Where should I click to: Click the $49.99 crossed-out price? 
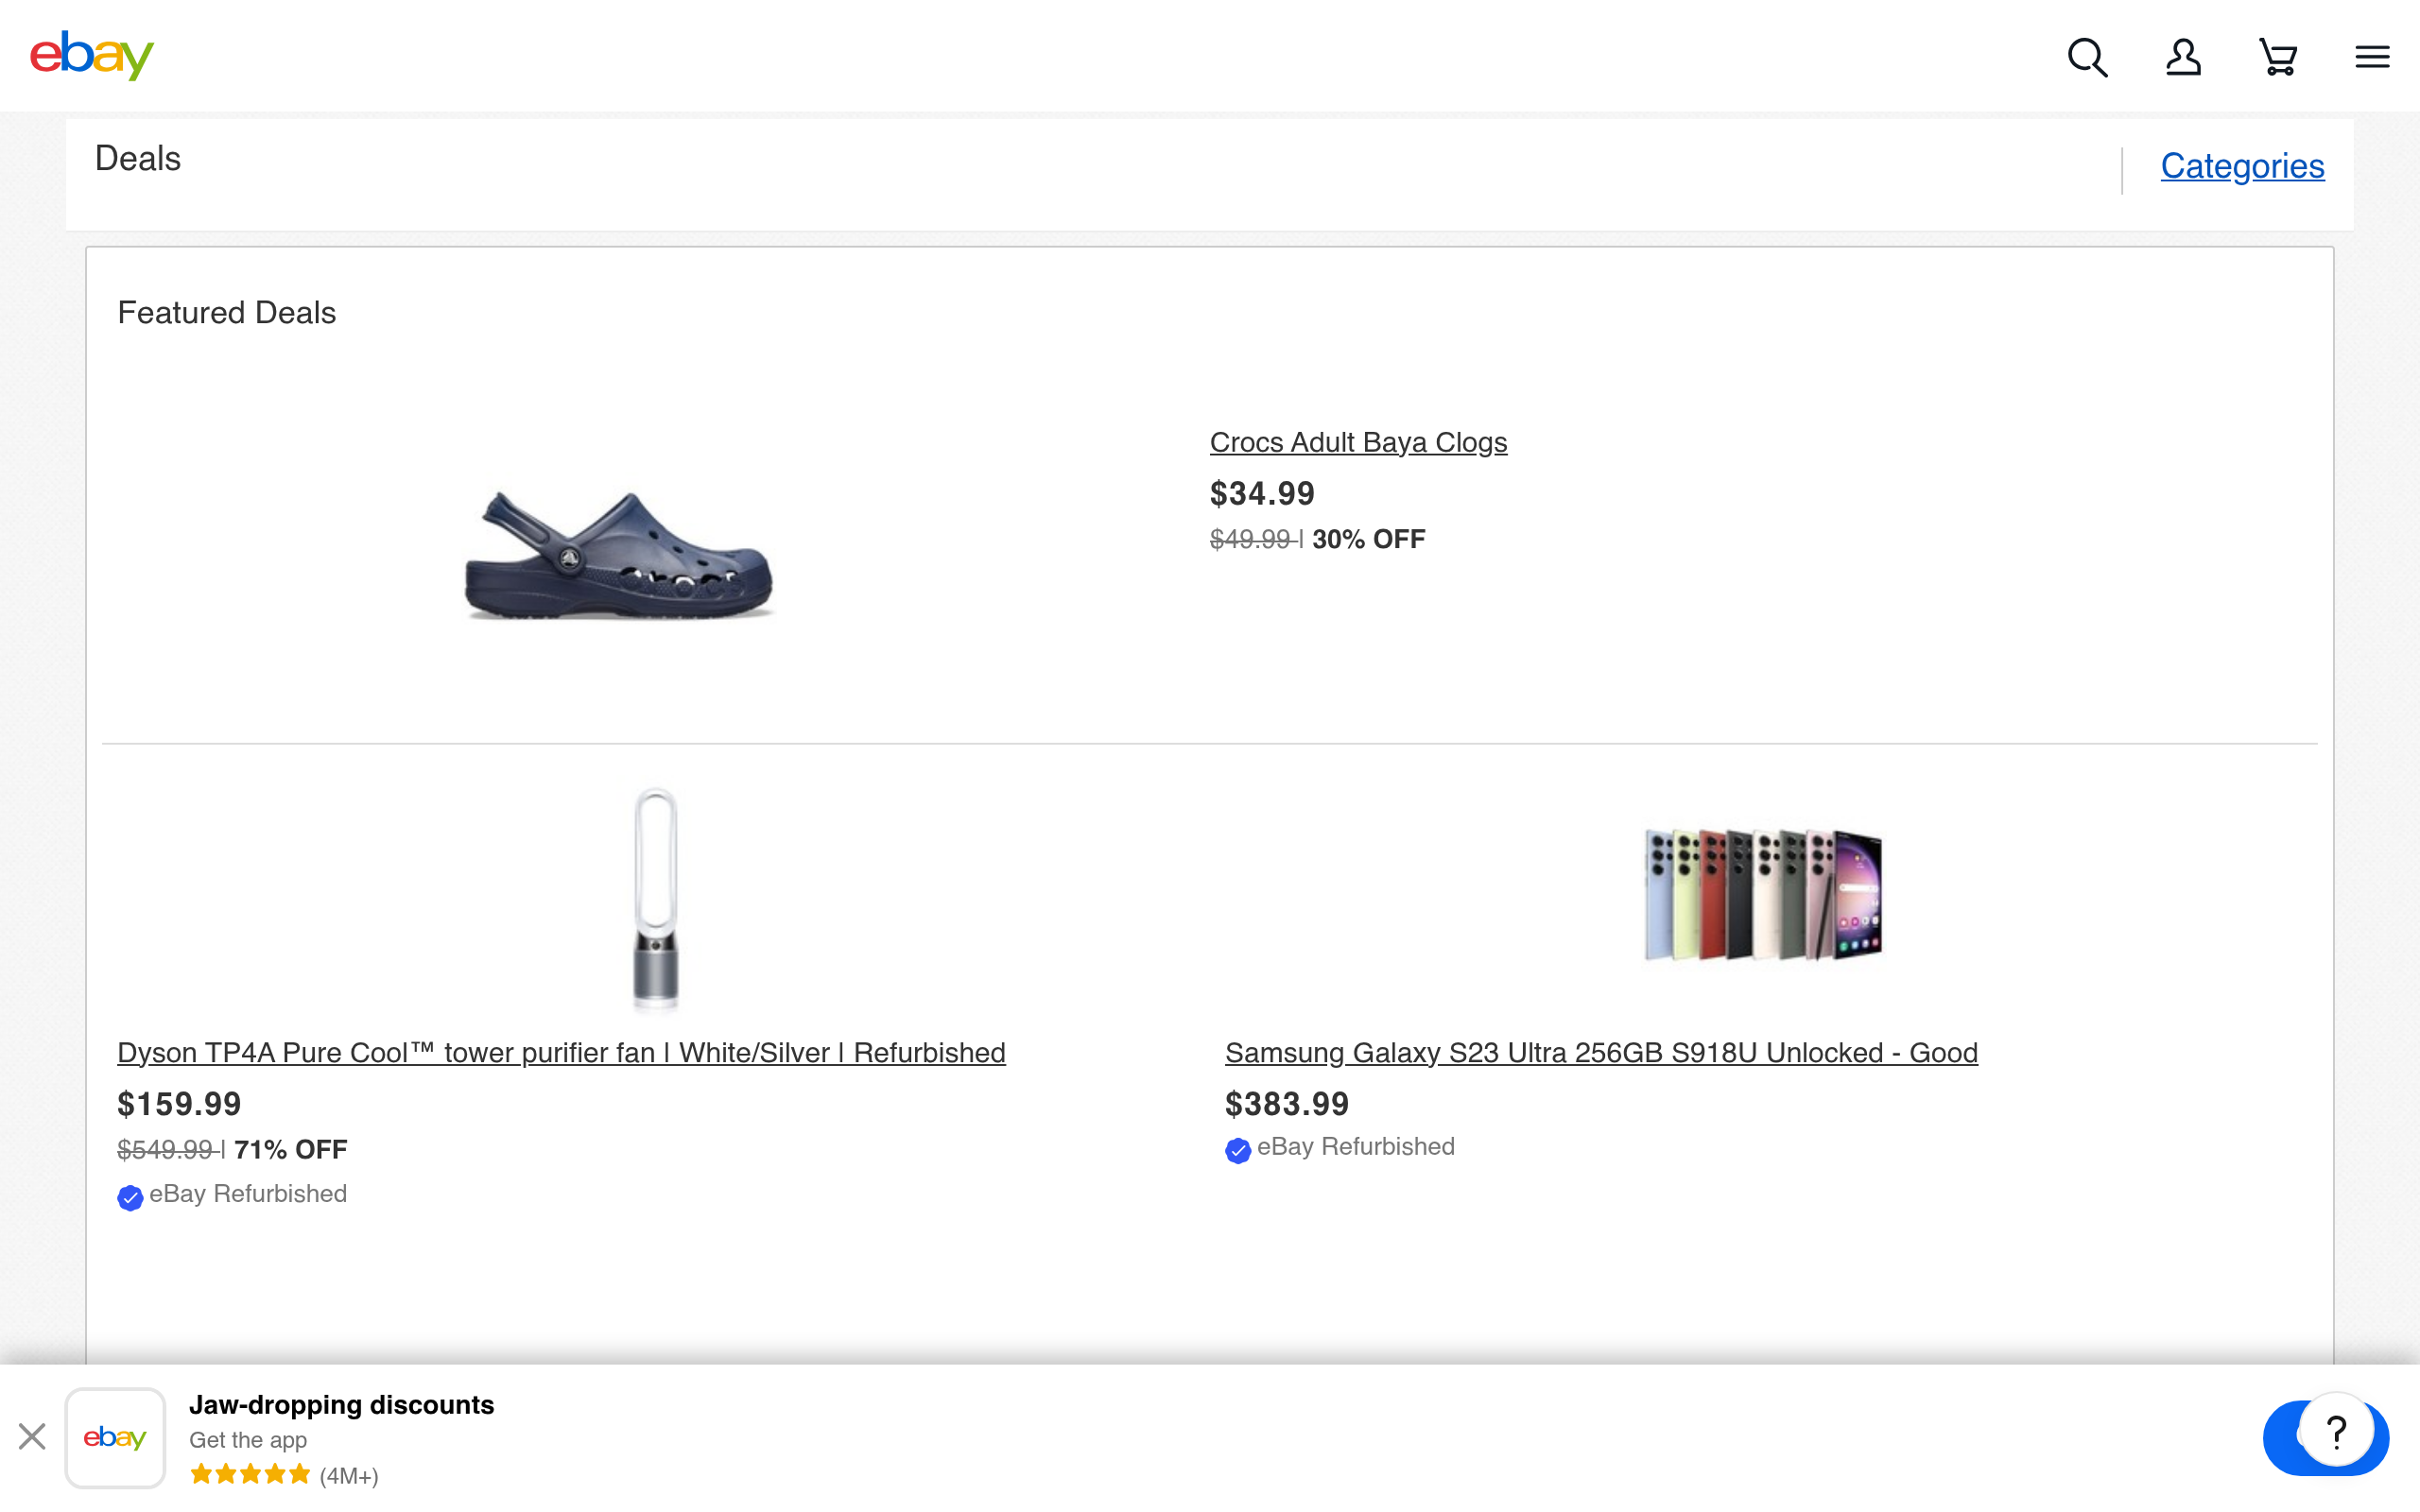point(1251,539)
